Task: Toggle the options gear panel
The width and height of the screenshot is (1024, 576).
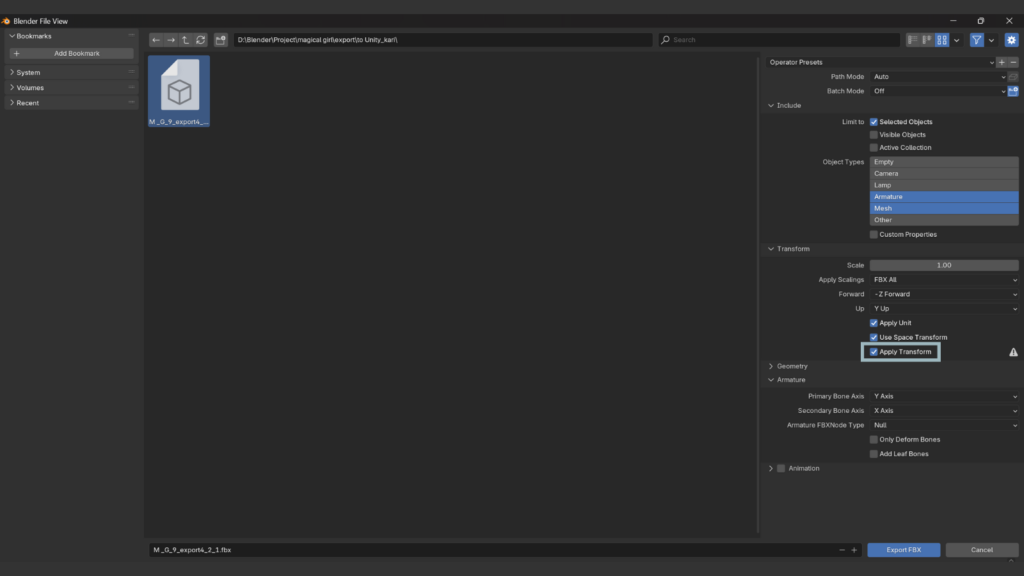Action: click(x=1011, y=40)
